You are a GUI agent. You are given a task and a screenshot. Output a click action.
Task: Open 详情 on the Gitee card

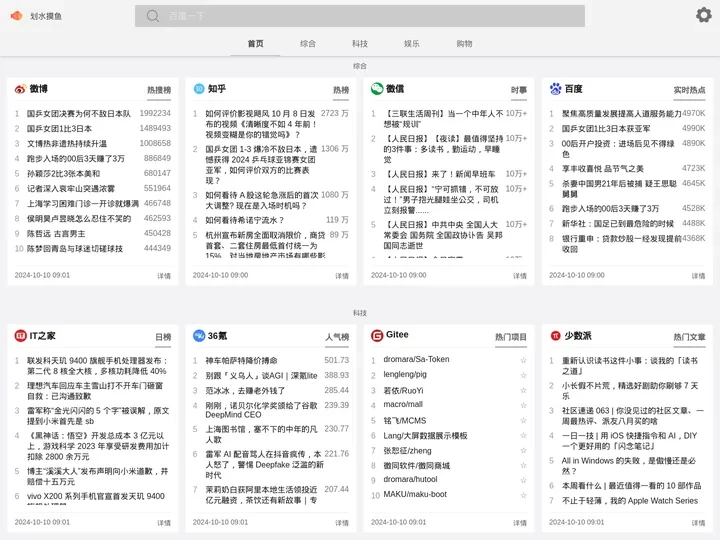tap(520, 523)
